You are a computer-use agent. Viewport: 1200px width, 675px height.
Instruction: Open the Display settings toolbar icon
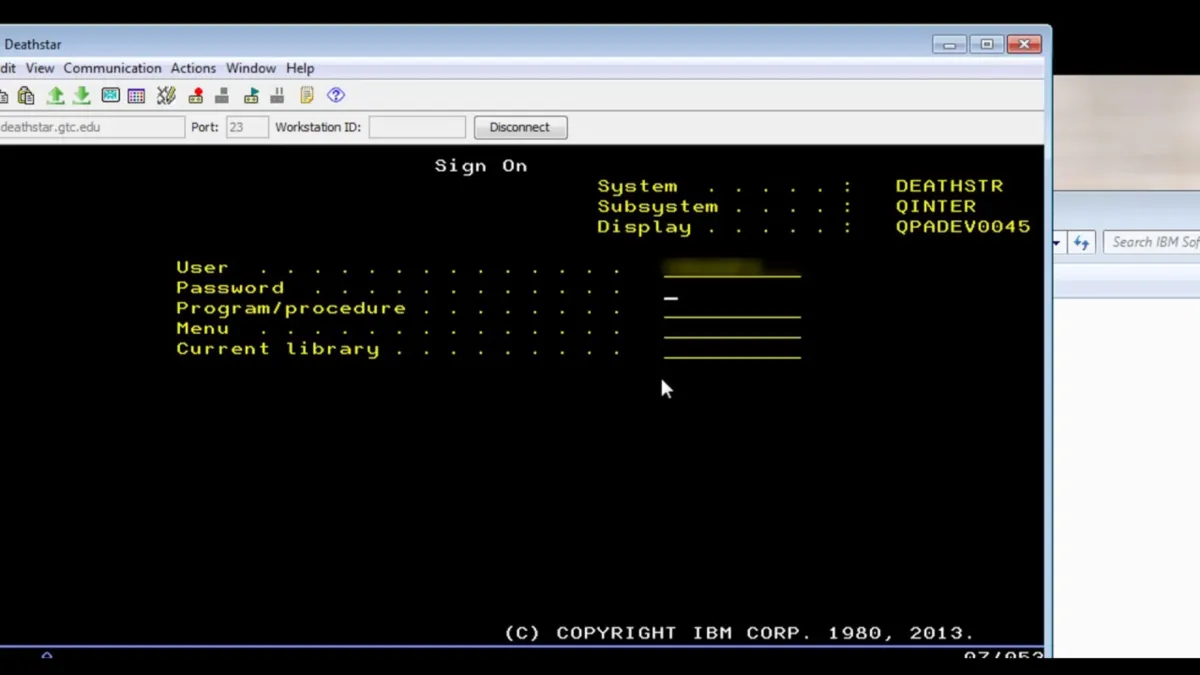pyautogui.click(x=110, y=95)
